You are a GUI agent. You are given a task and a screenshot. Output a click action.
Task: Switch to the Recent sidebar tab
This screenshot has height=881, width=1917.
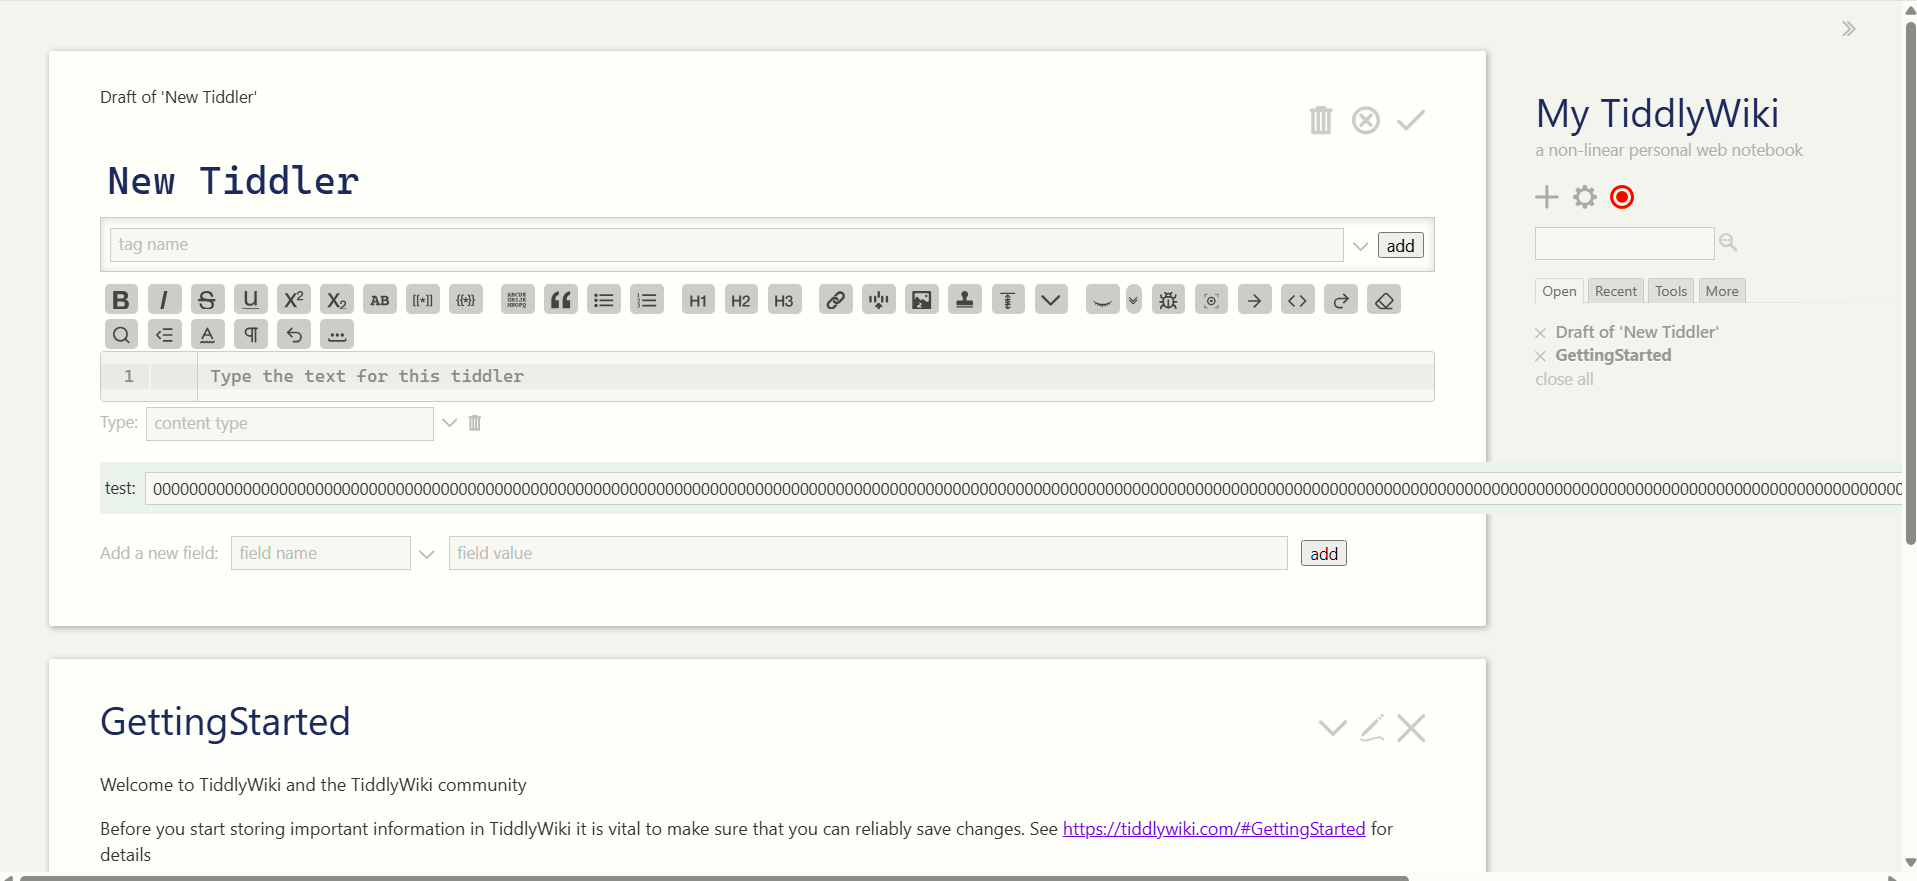coord(1615,291)
